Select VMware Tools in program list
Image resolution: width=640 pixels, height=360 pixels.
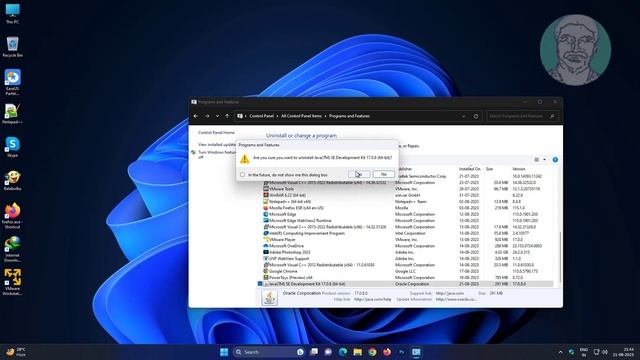(x=408, y=189)
